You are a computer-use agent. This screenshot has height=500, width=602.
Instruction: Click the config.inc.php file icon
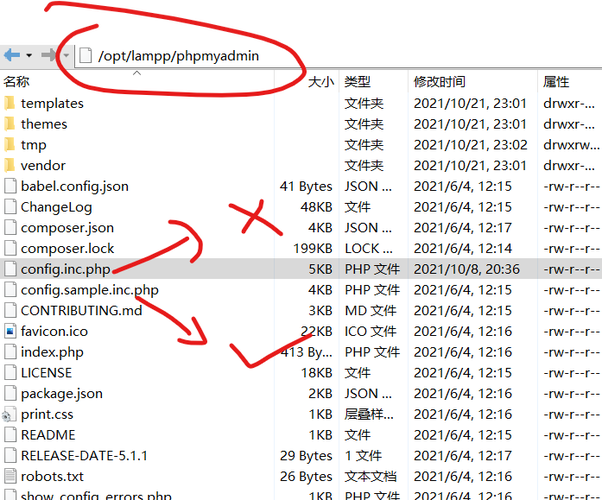(10, 269)
